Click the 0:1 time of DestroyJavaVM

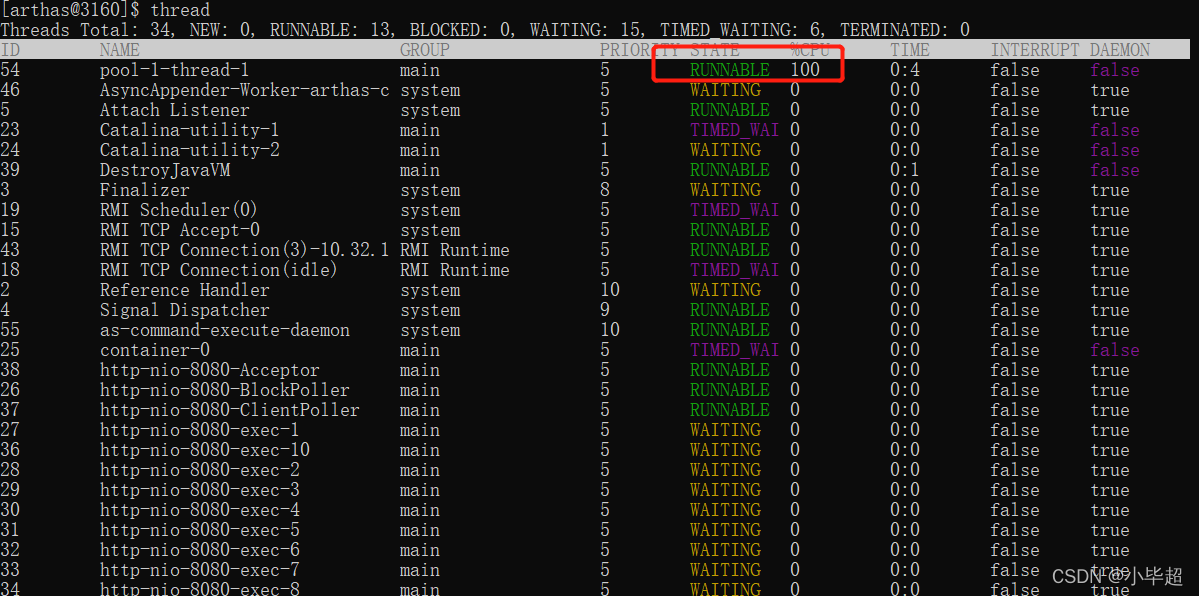click(x=905, y=170)
